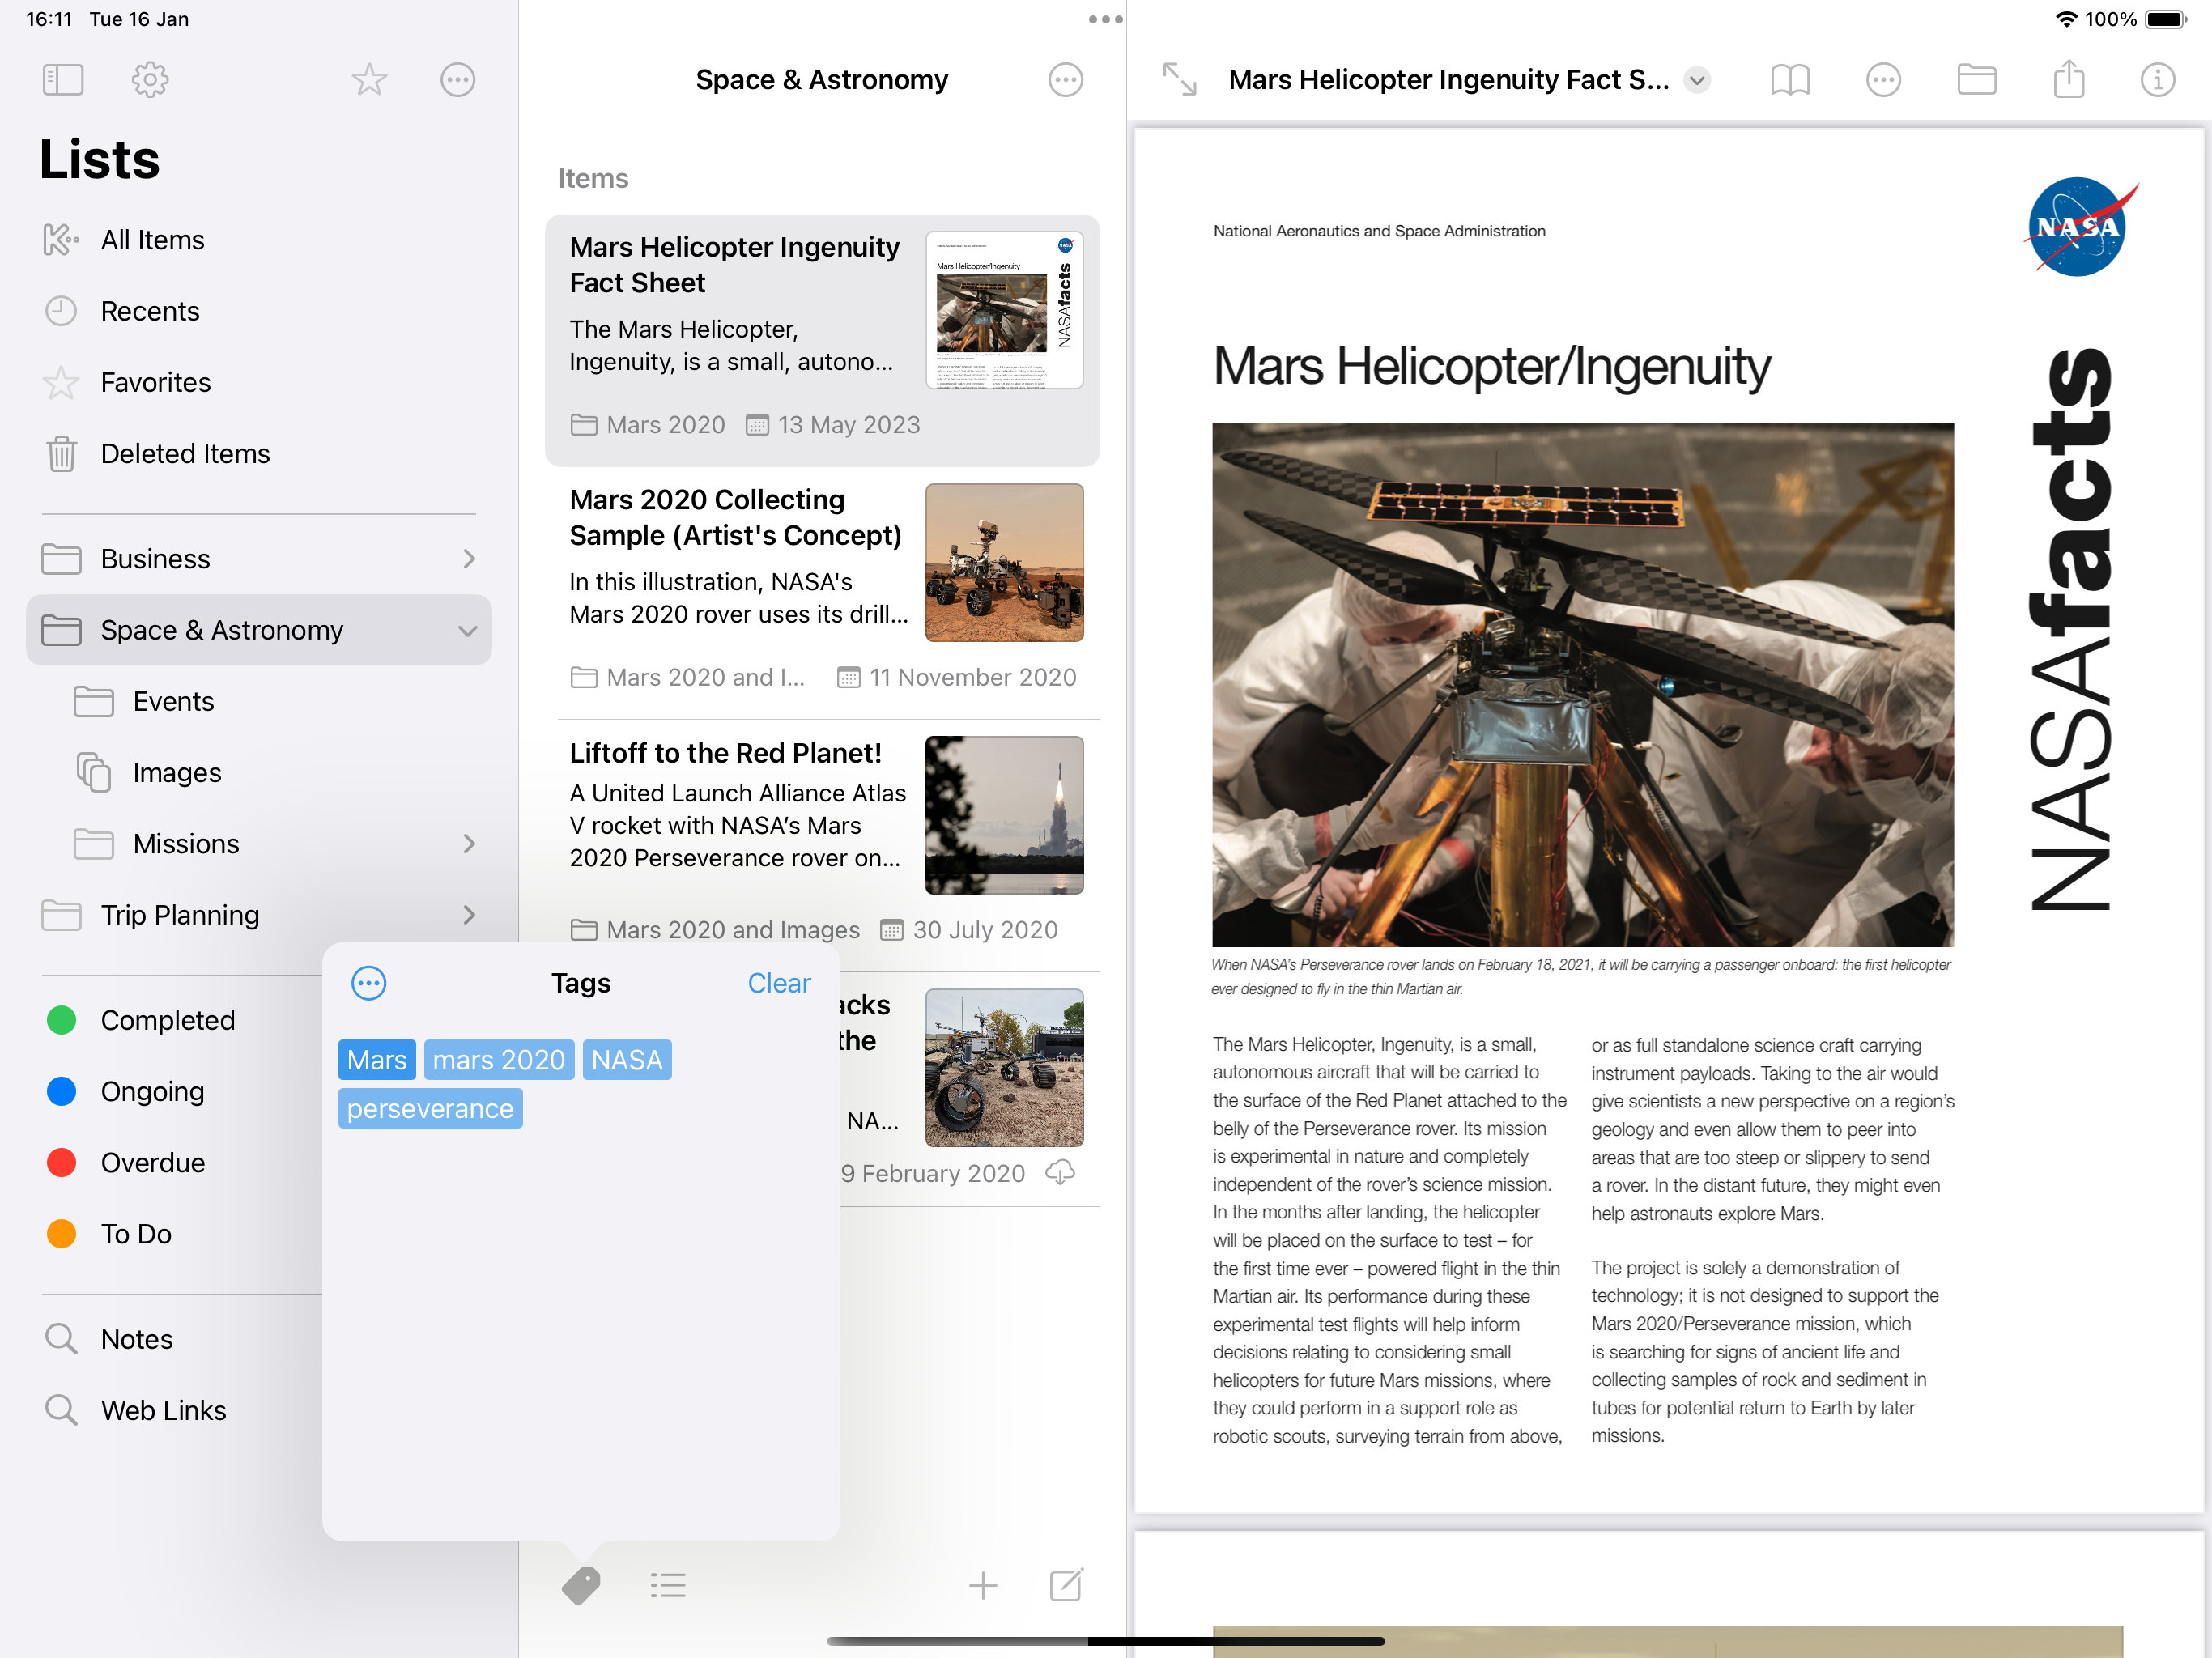Toggle the mars 2020 tag
Screen dimensions: 2212x1658
click(x=499, y=1059)
